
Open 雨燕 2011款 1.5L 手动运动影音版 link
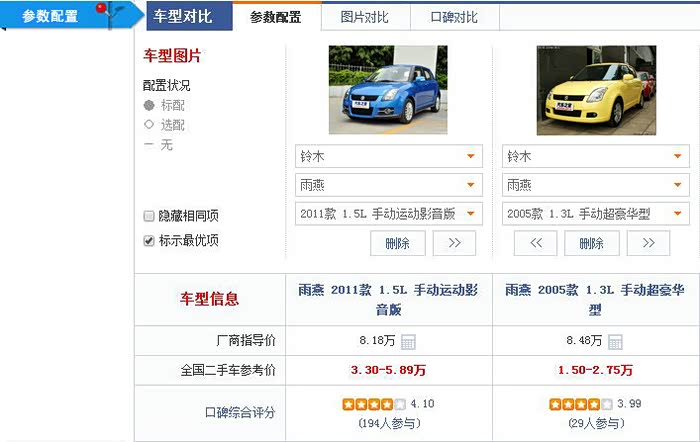pyautogui.click(x=388, y=299)
